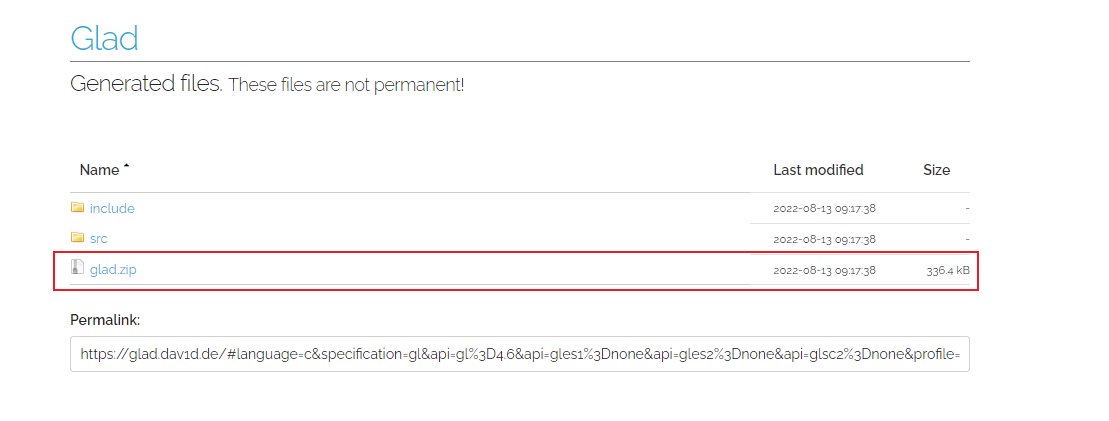Image resolution: width=1109 pixels, height=421 pixels.
Task: Open the include folder link
Action: [112, 208]
